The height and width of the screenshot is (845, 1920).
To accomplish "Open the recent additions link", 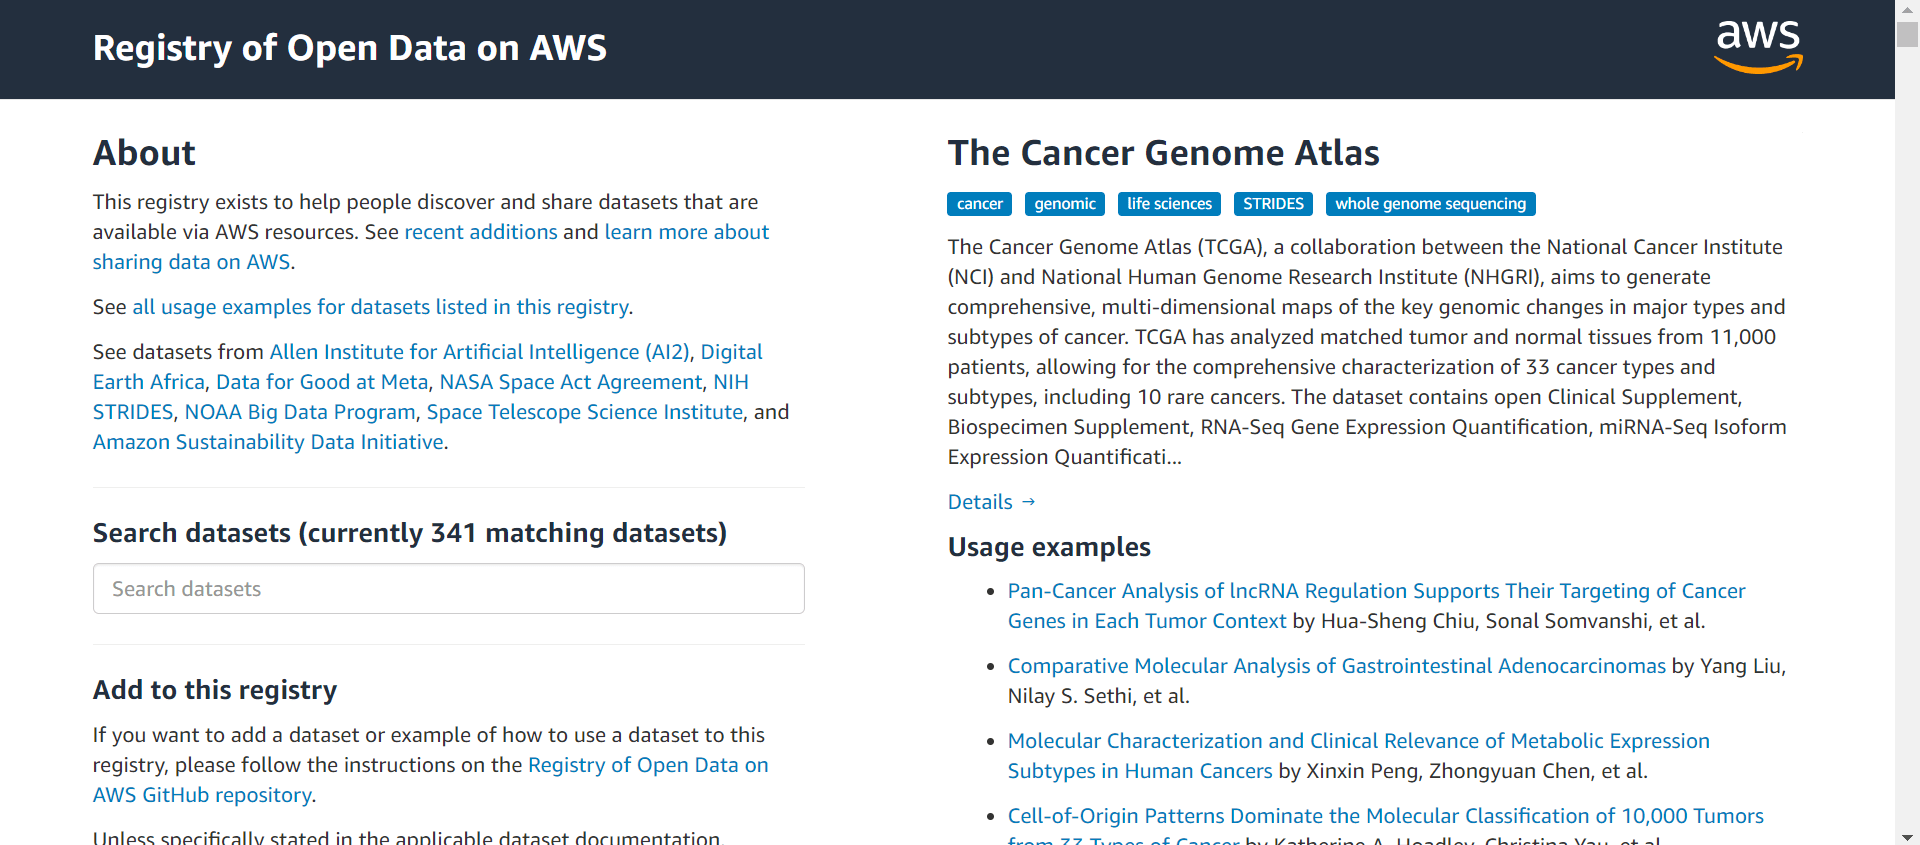I will coord(481,232).
